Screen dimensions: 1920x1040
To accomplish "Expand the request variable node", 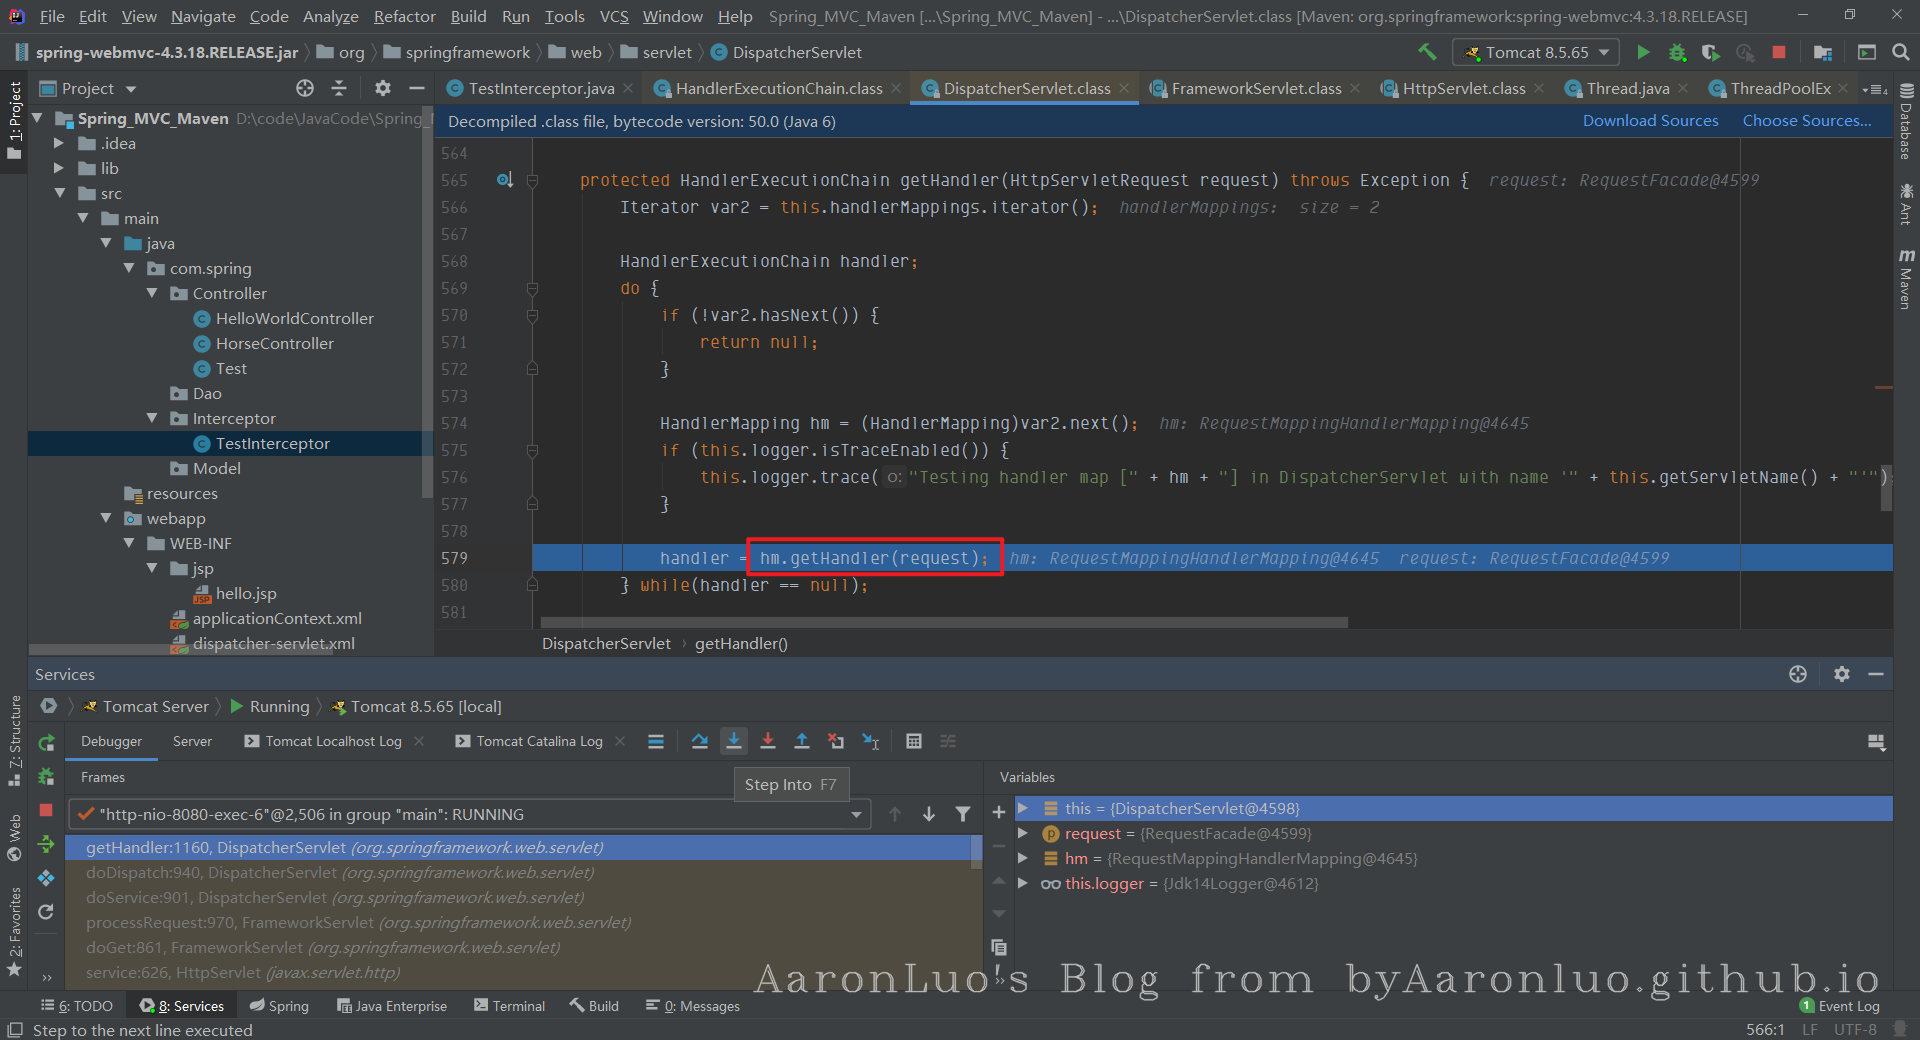I will 1022,833.
